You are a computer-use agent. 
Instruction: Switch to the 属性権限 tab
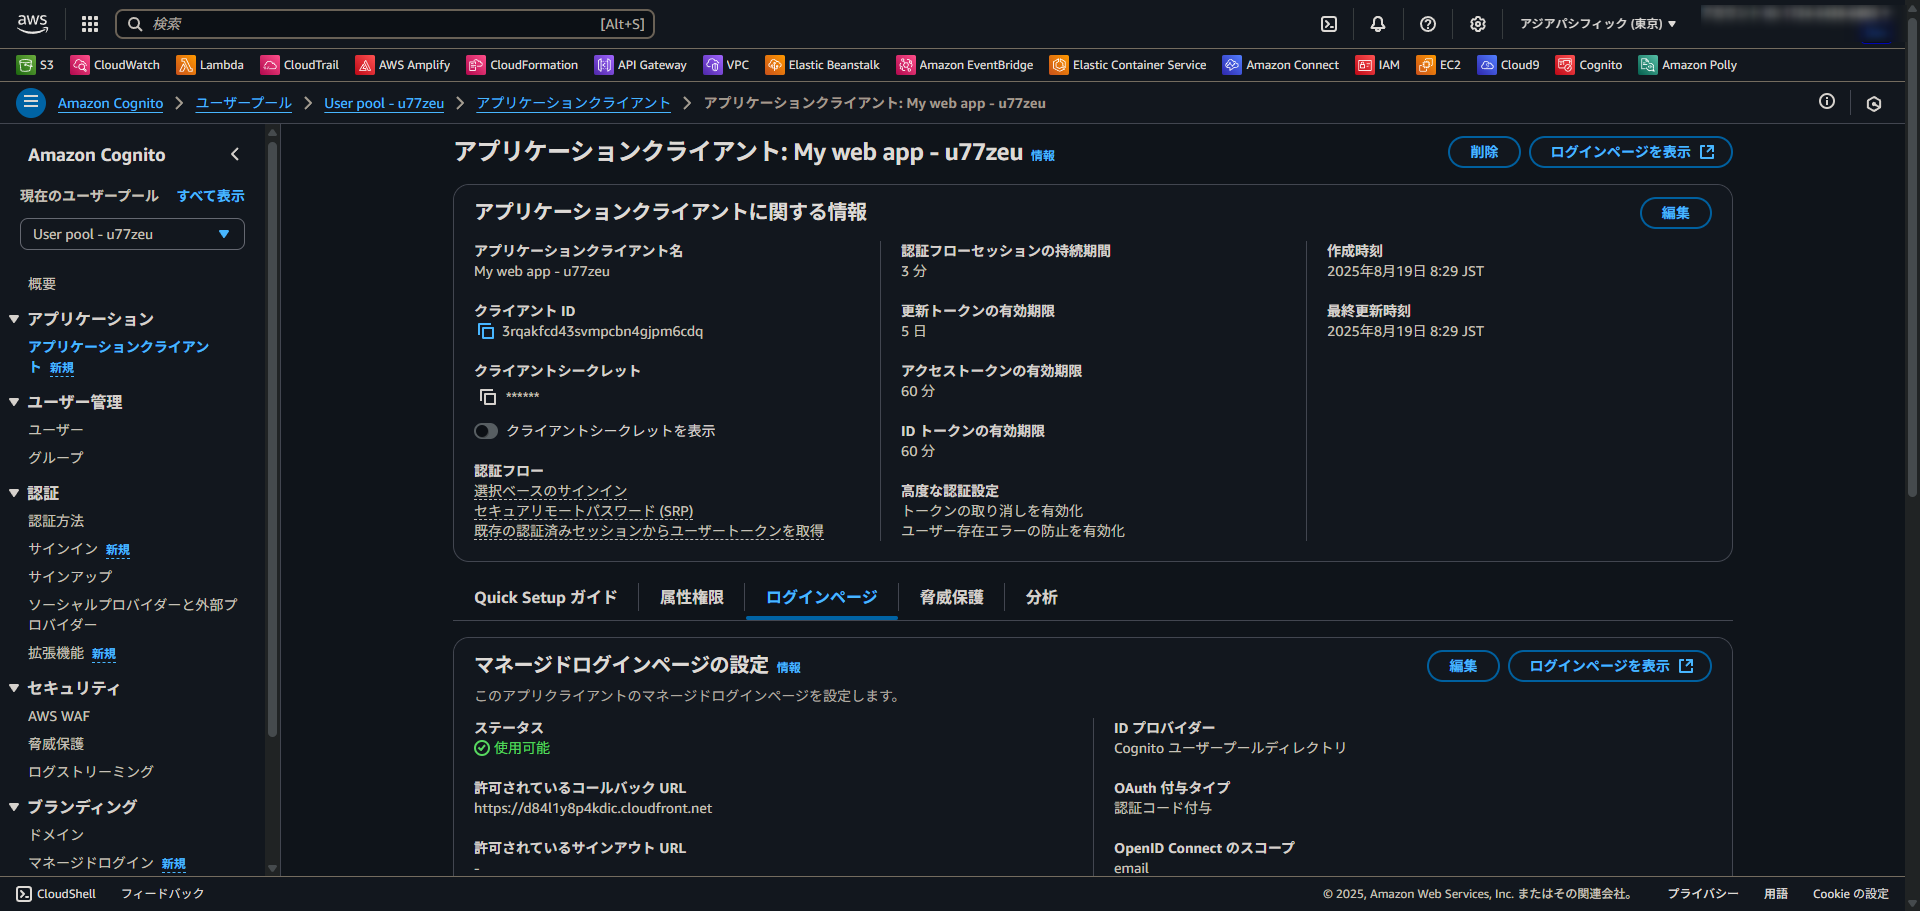pos(691,597)
